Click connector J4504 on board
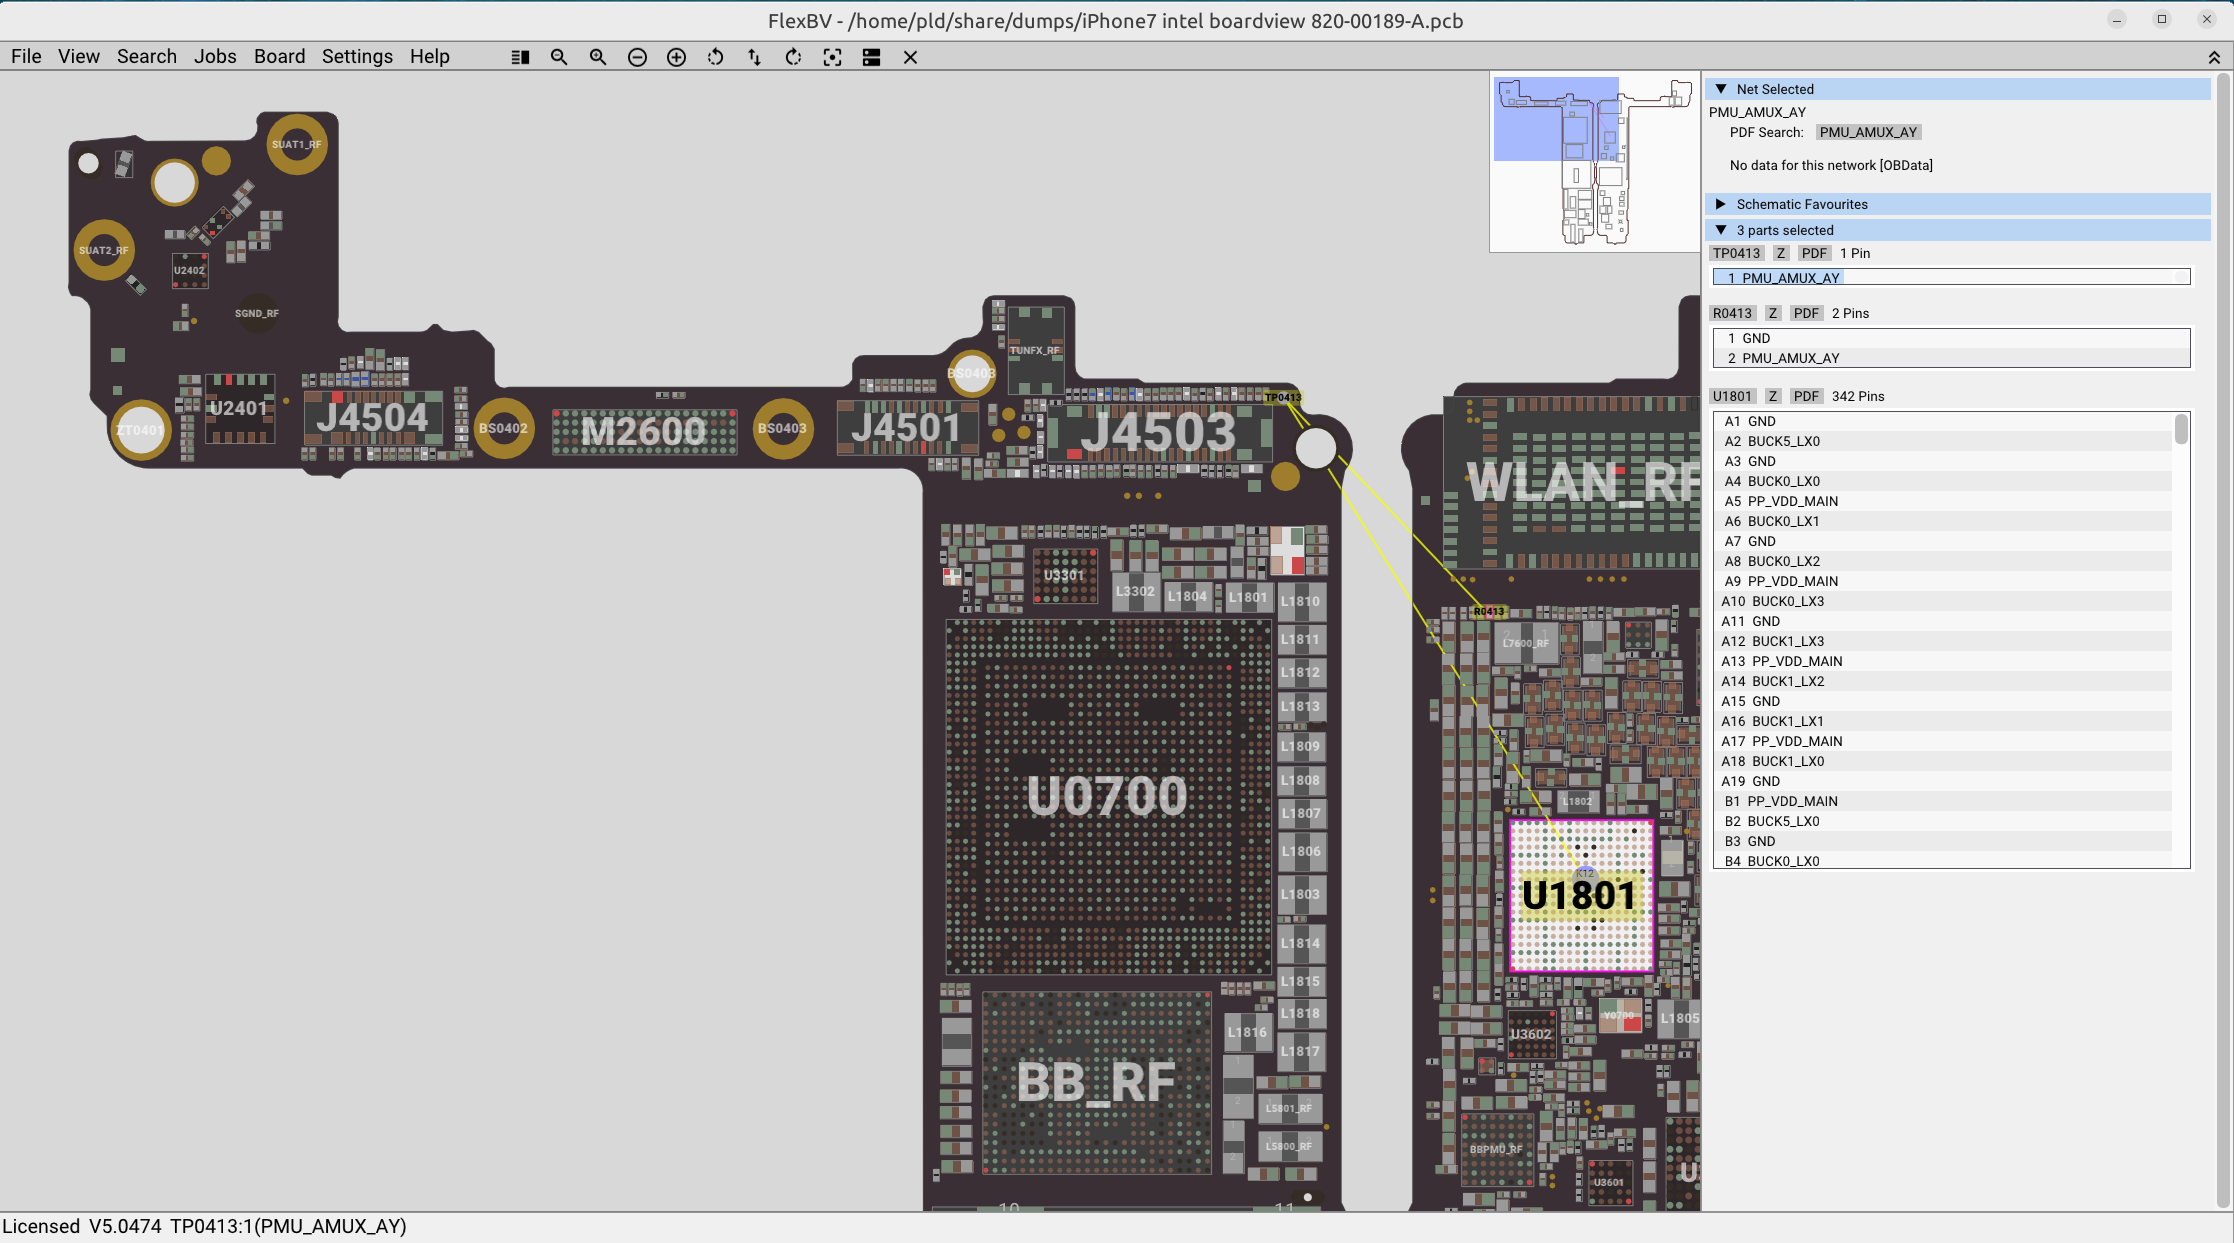The height and width of the screenshot is (1243, 2234). tap(373, 418)
